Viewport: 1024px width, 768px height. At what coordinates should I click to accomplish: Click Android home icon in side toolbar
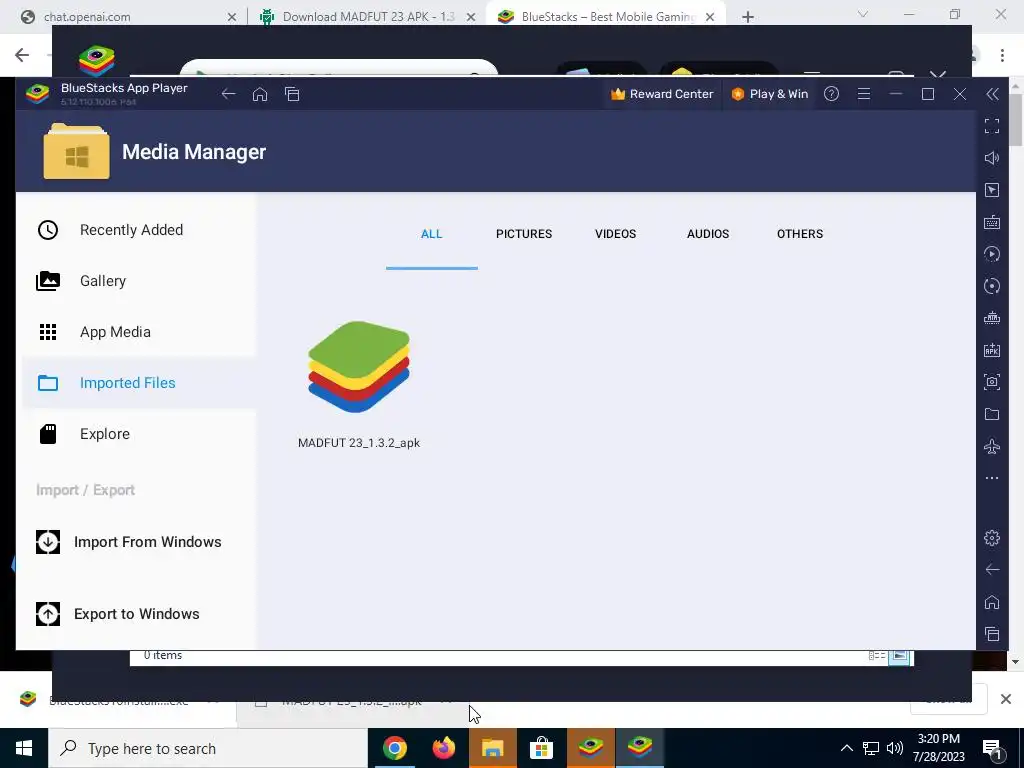pos(992,601)
